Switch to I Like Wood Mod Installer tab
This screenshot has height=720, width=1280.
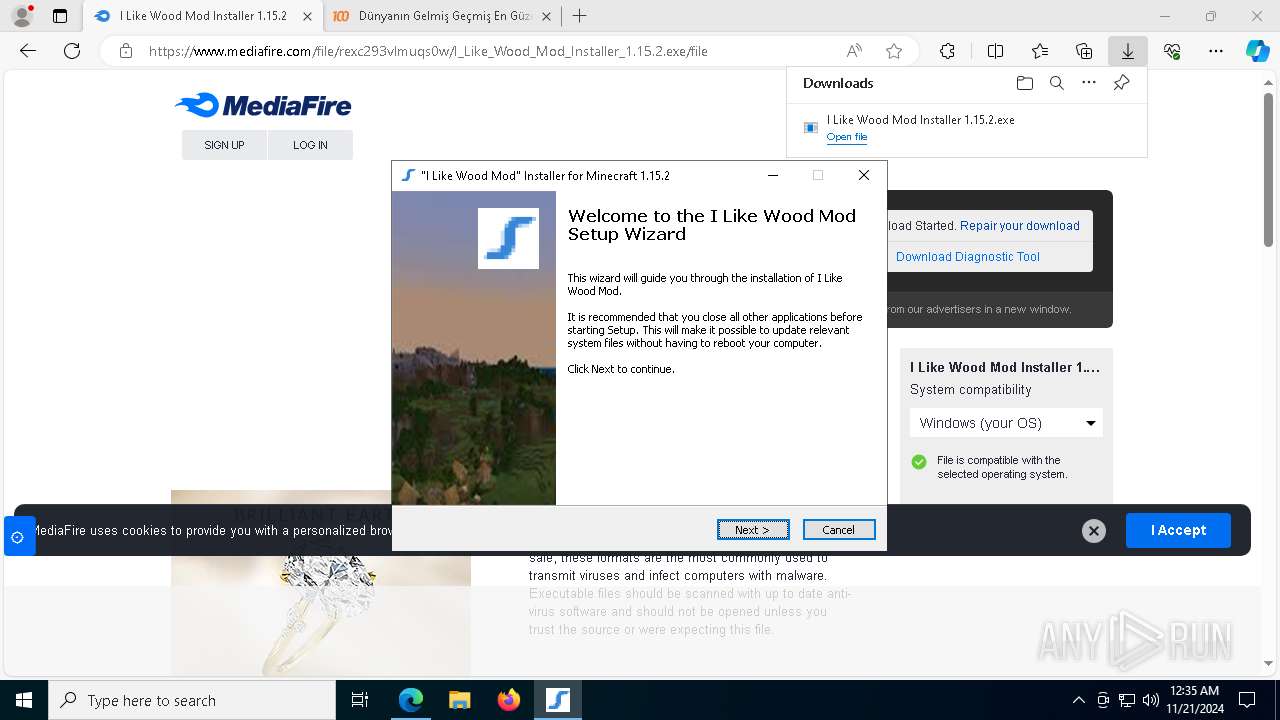pyautogui.click(x=203, y=16)
